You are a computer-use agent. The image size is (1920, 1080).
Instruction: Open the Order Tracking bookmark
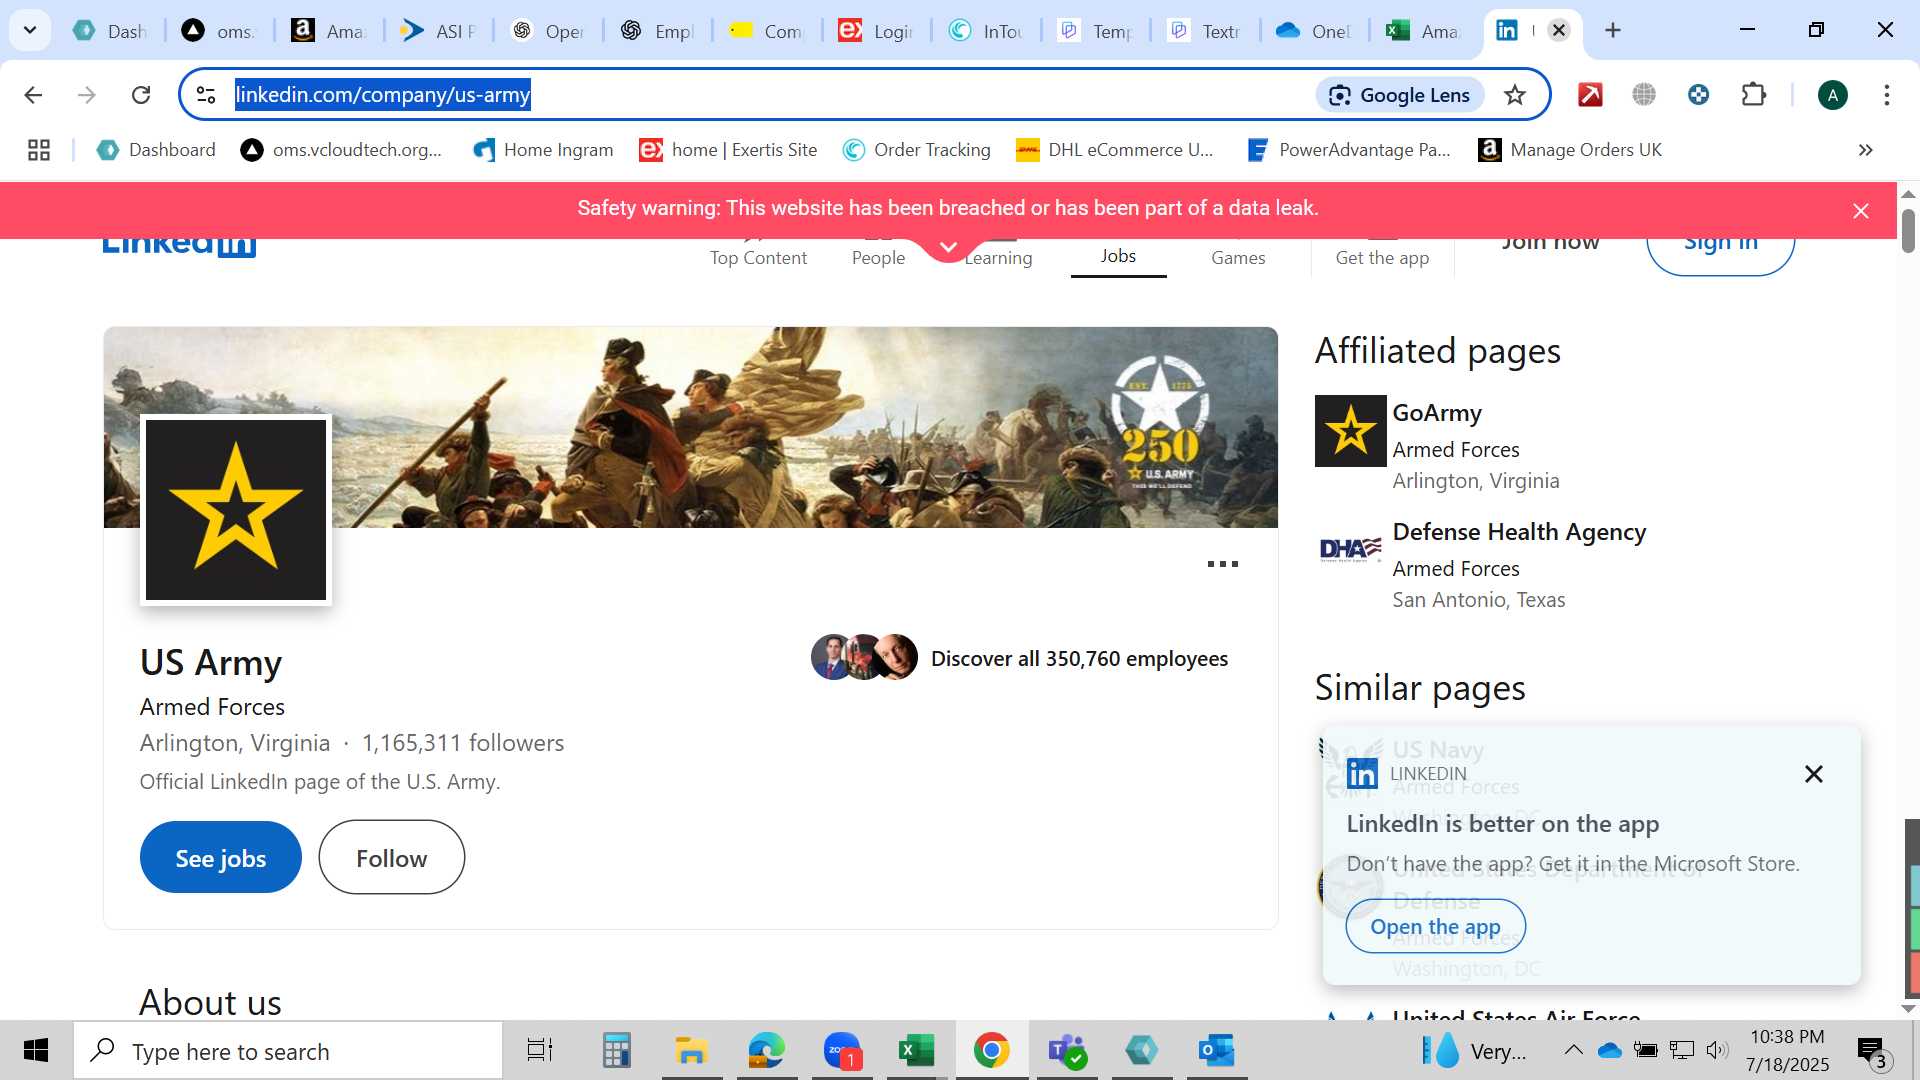tap(916, 150)
